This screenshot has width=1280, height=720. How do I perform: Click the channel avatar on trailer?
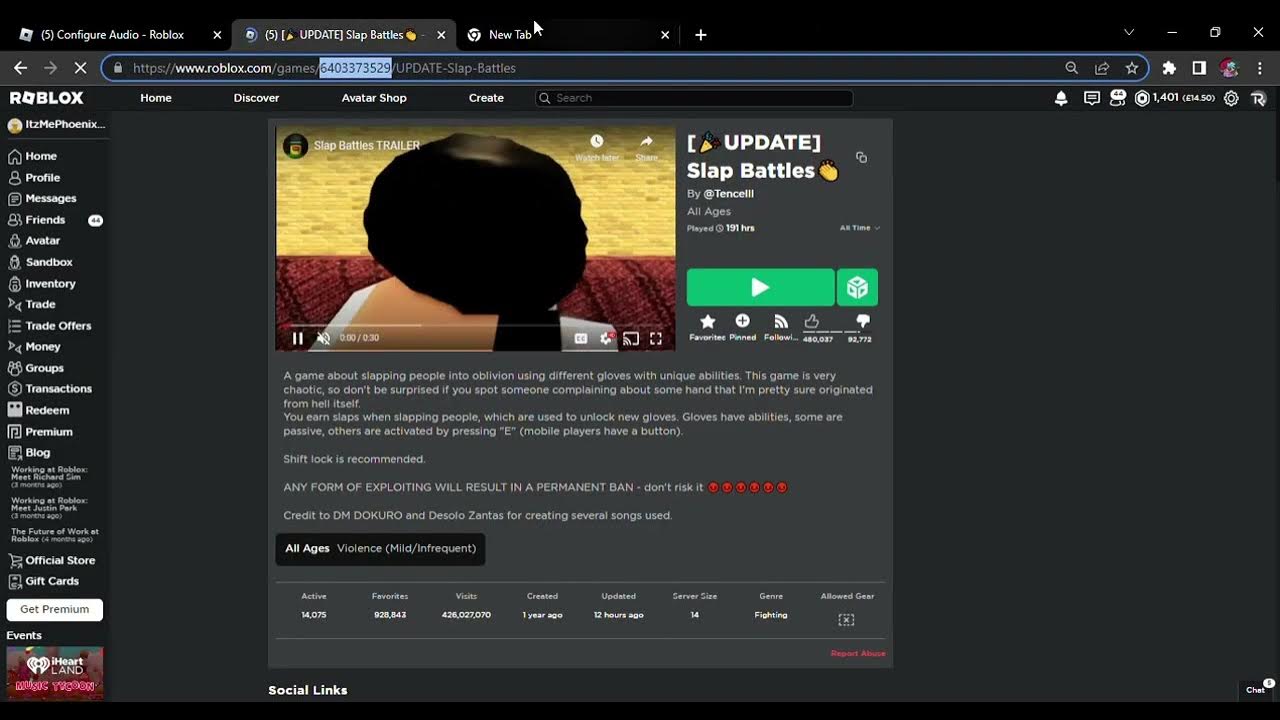pos(295,145)
